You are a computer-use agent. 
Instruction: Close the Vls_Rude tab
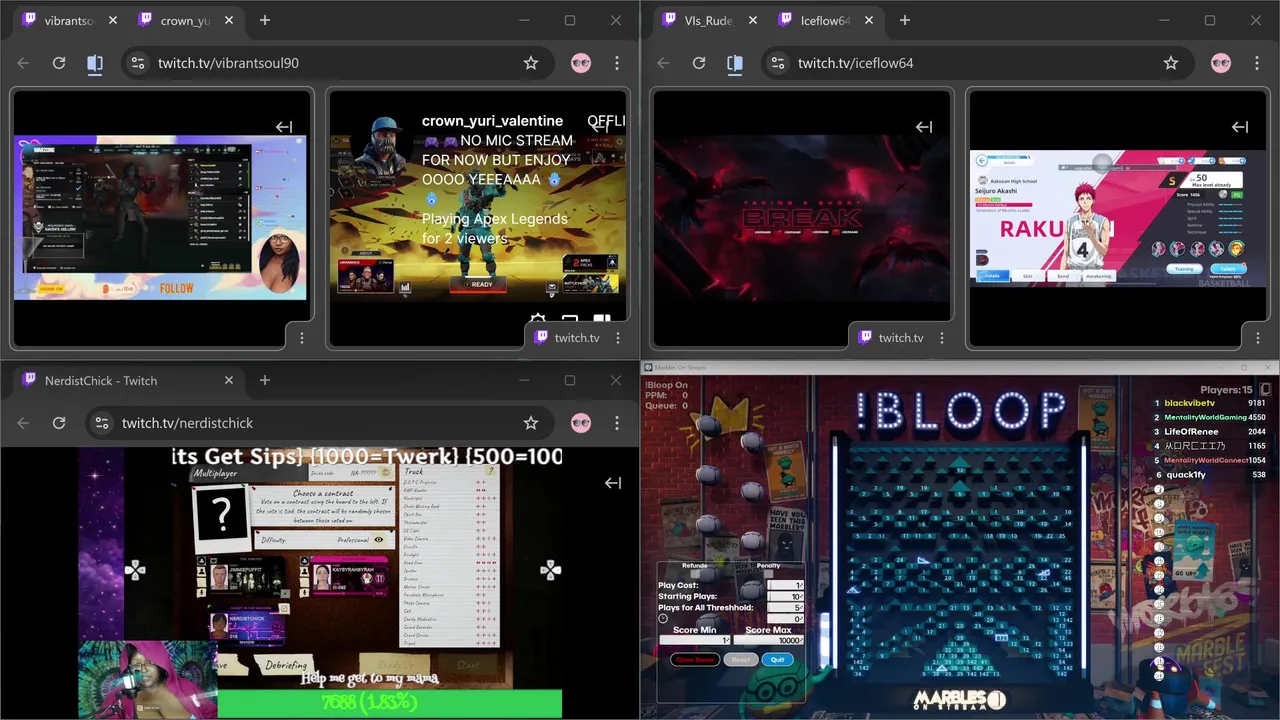click(x=752, y=21)
